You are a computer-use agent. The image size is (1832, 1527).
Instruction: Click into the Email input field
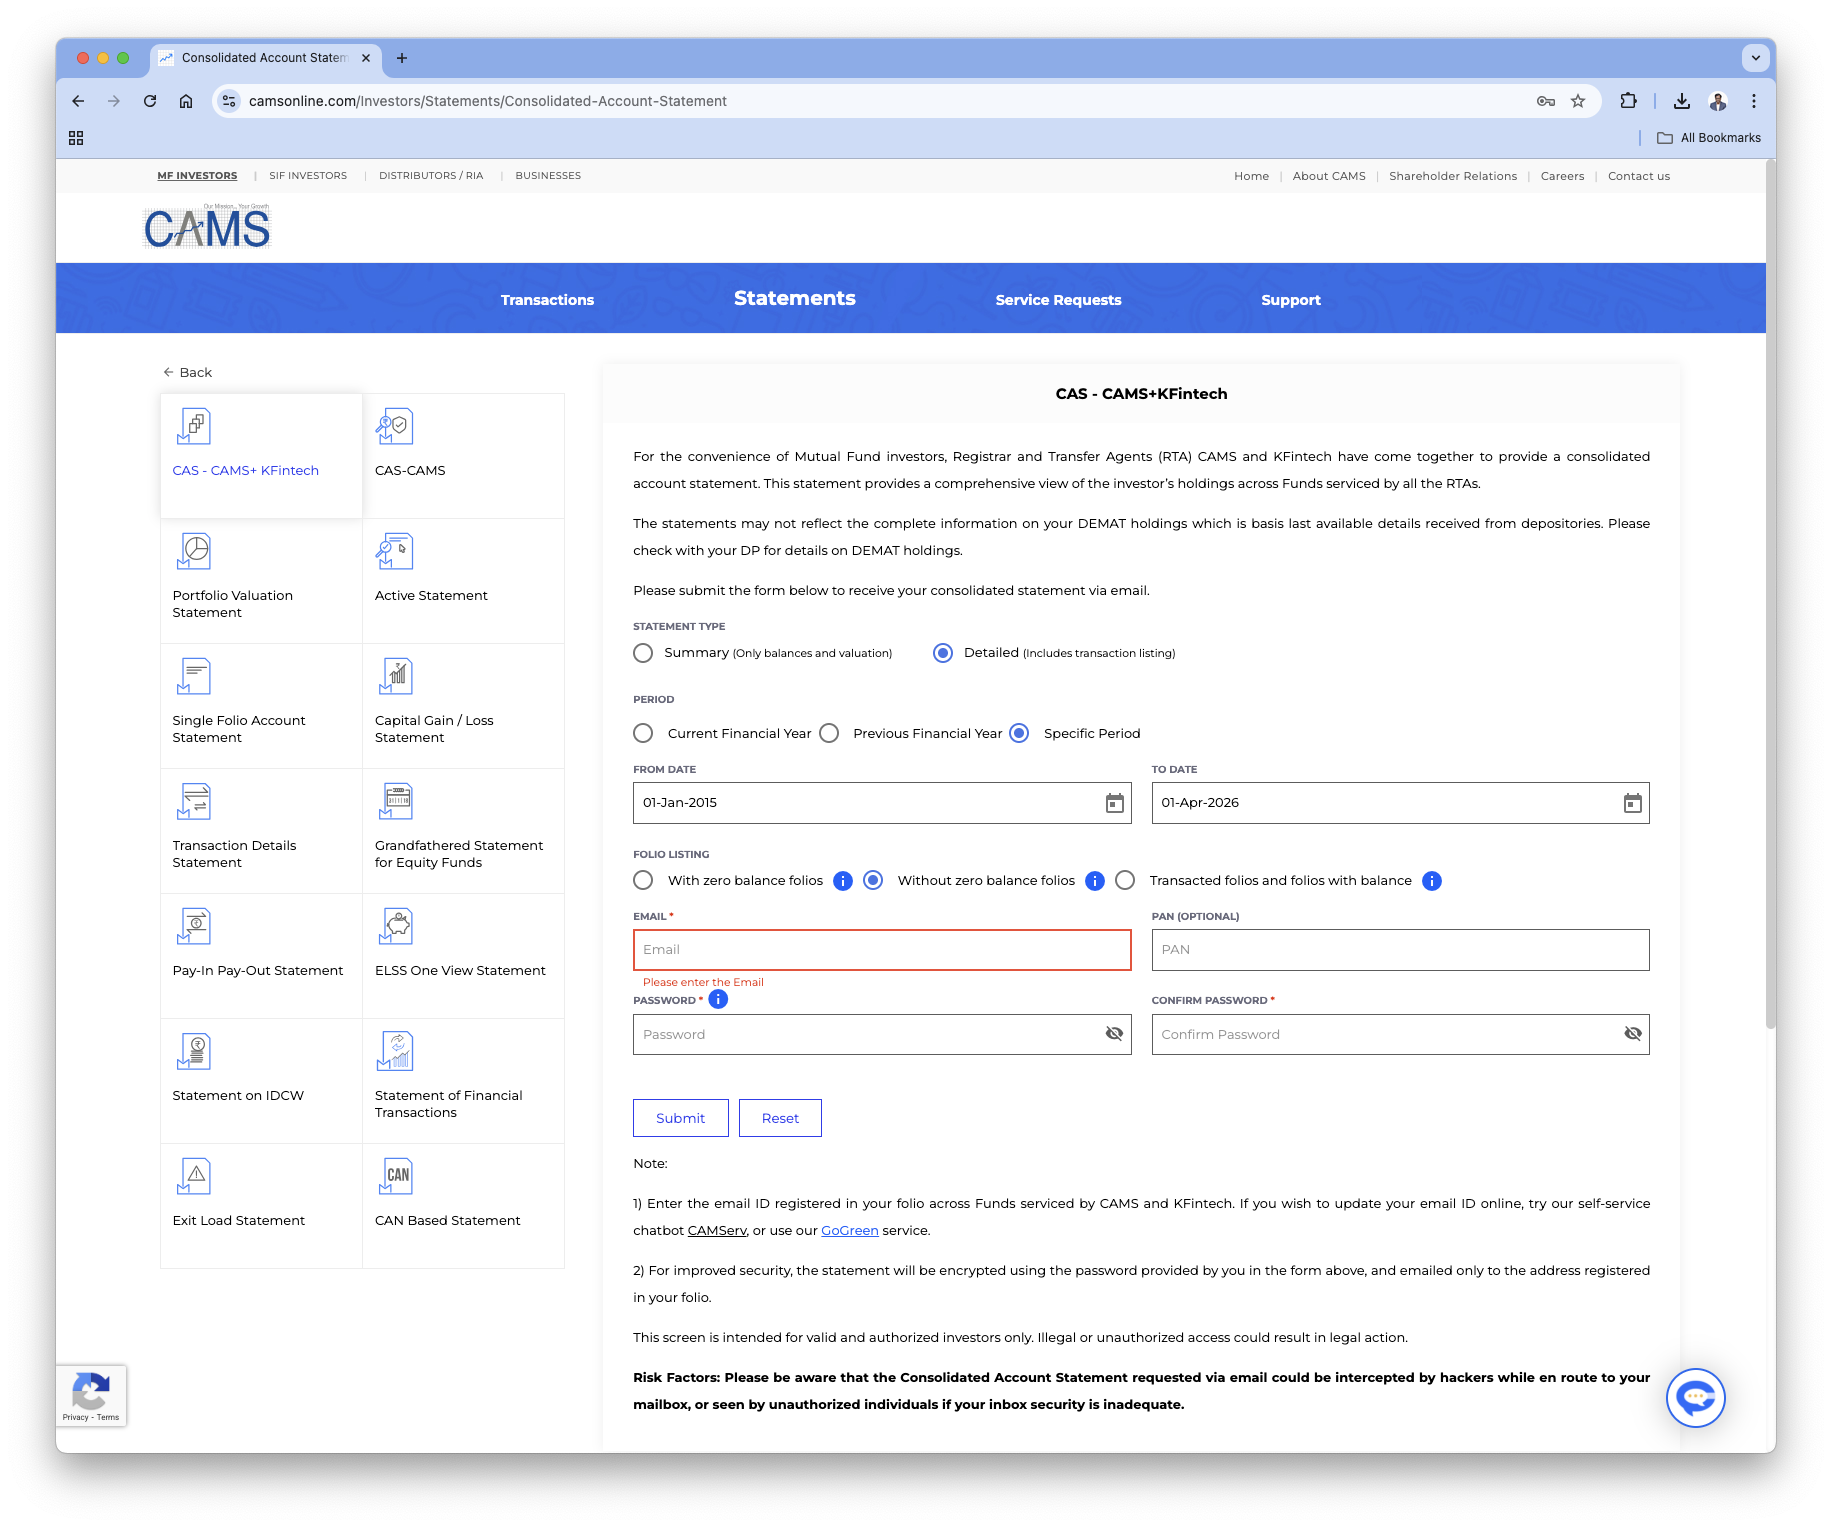881,950
